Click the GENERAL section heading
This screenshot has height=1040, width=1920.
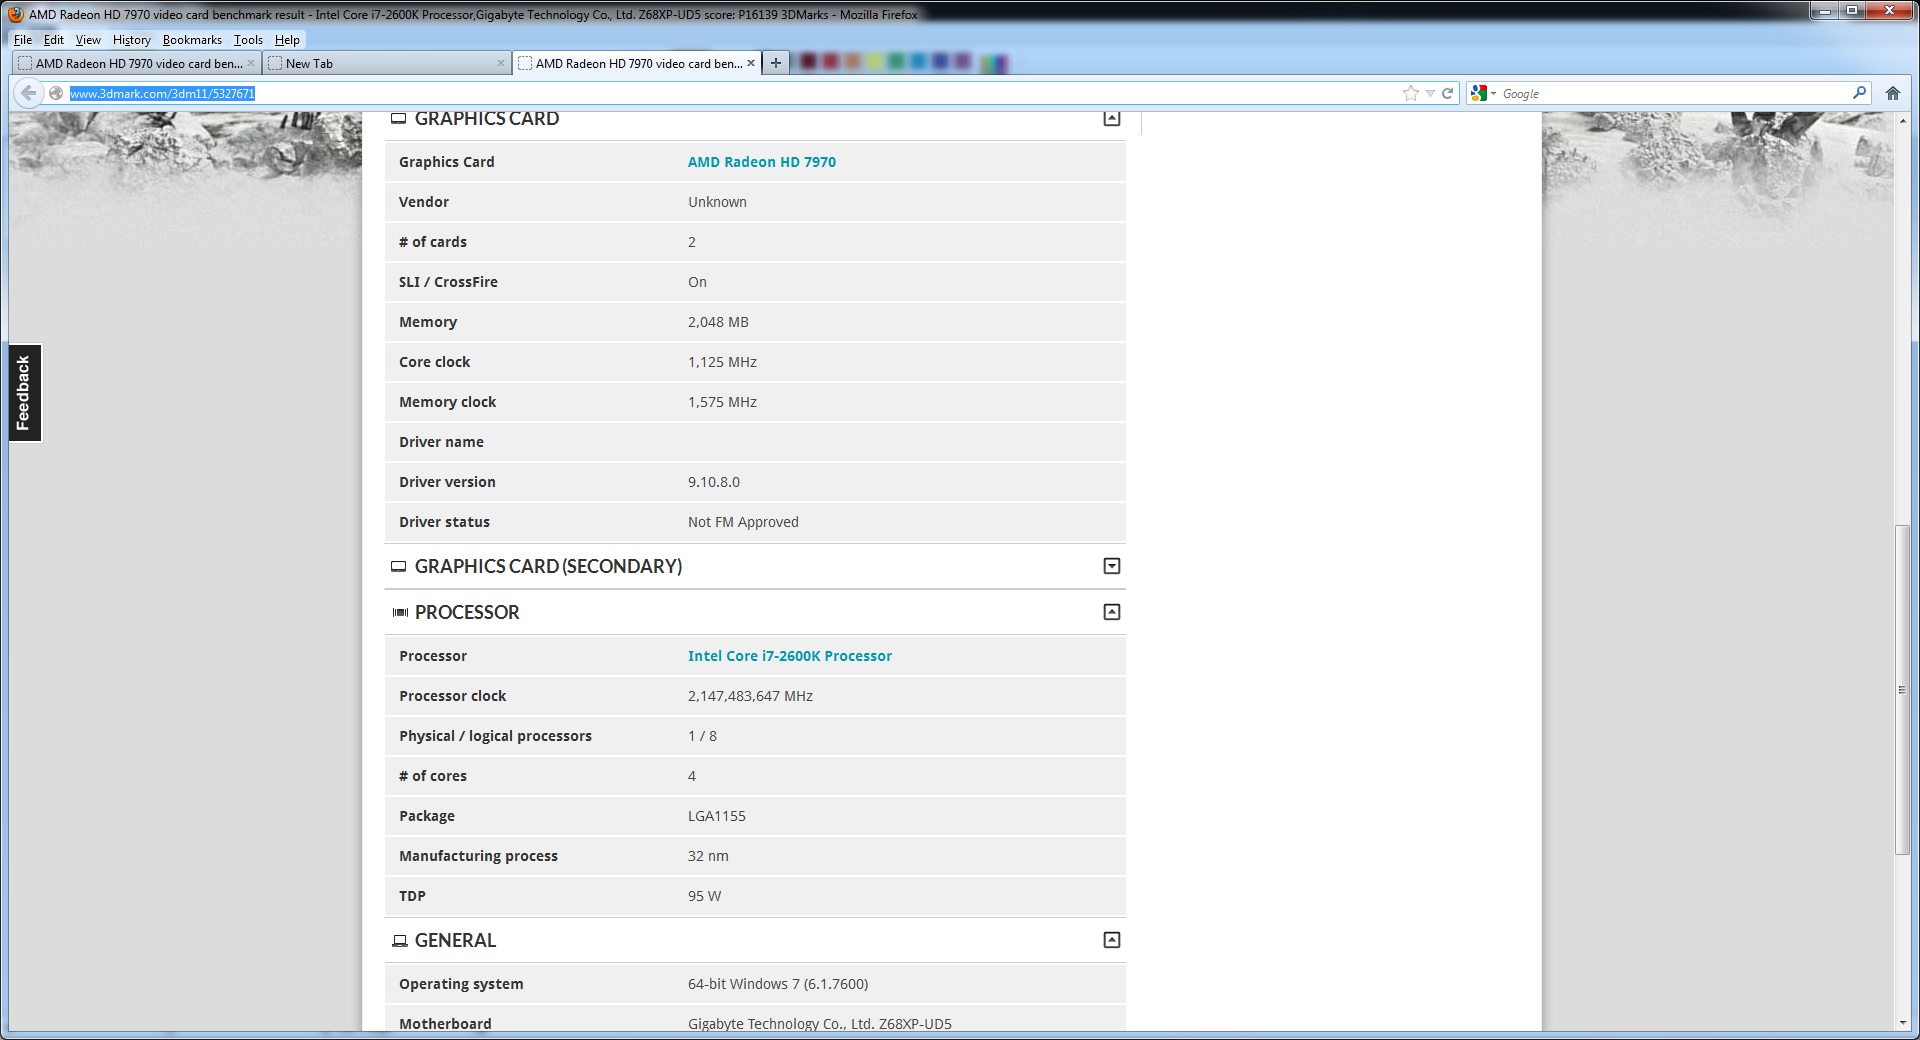(455, 940)
